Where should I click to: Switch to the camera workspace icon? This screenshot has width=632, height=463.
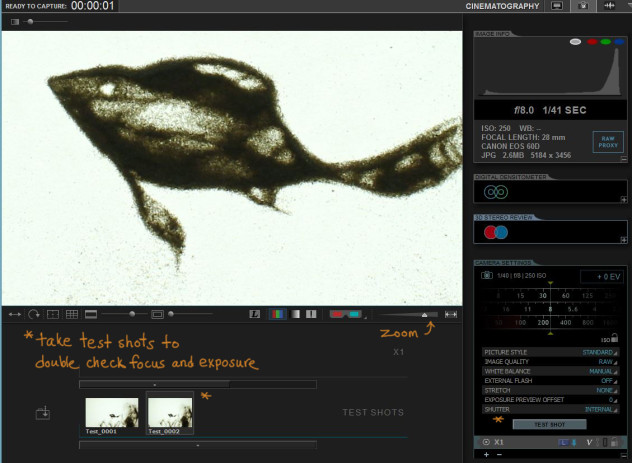coord(583,6)
